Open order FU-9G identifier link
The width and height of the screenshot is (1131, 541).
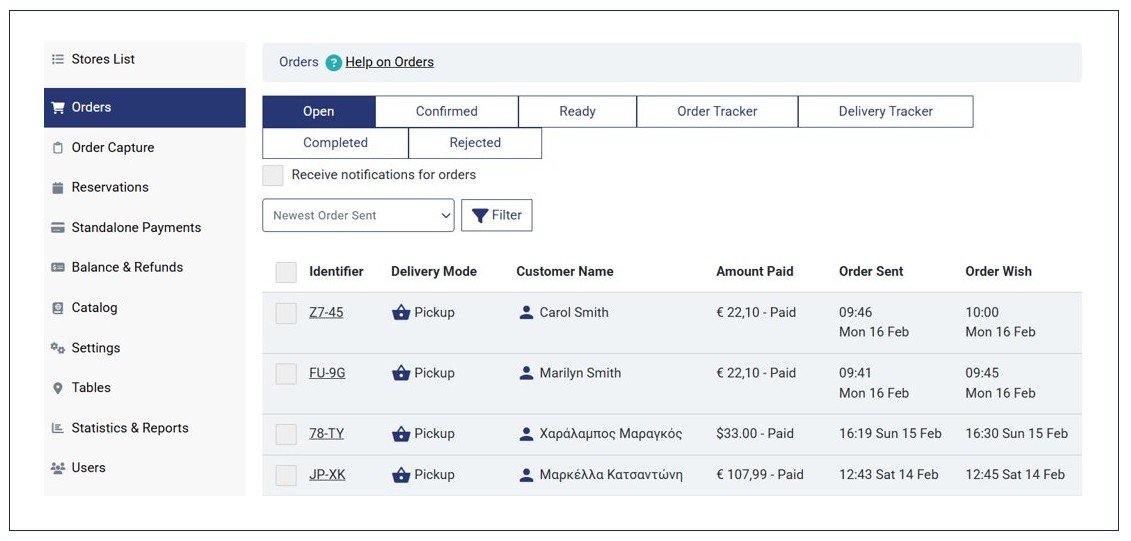click(x=327, y=374)
